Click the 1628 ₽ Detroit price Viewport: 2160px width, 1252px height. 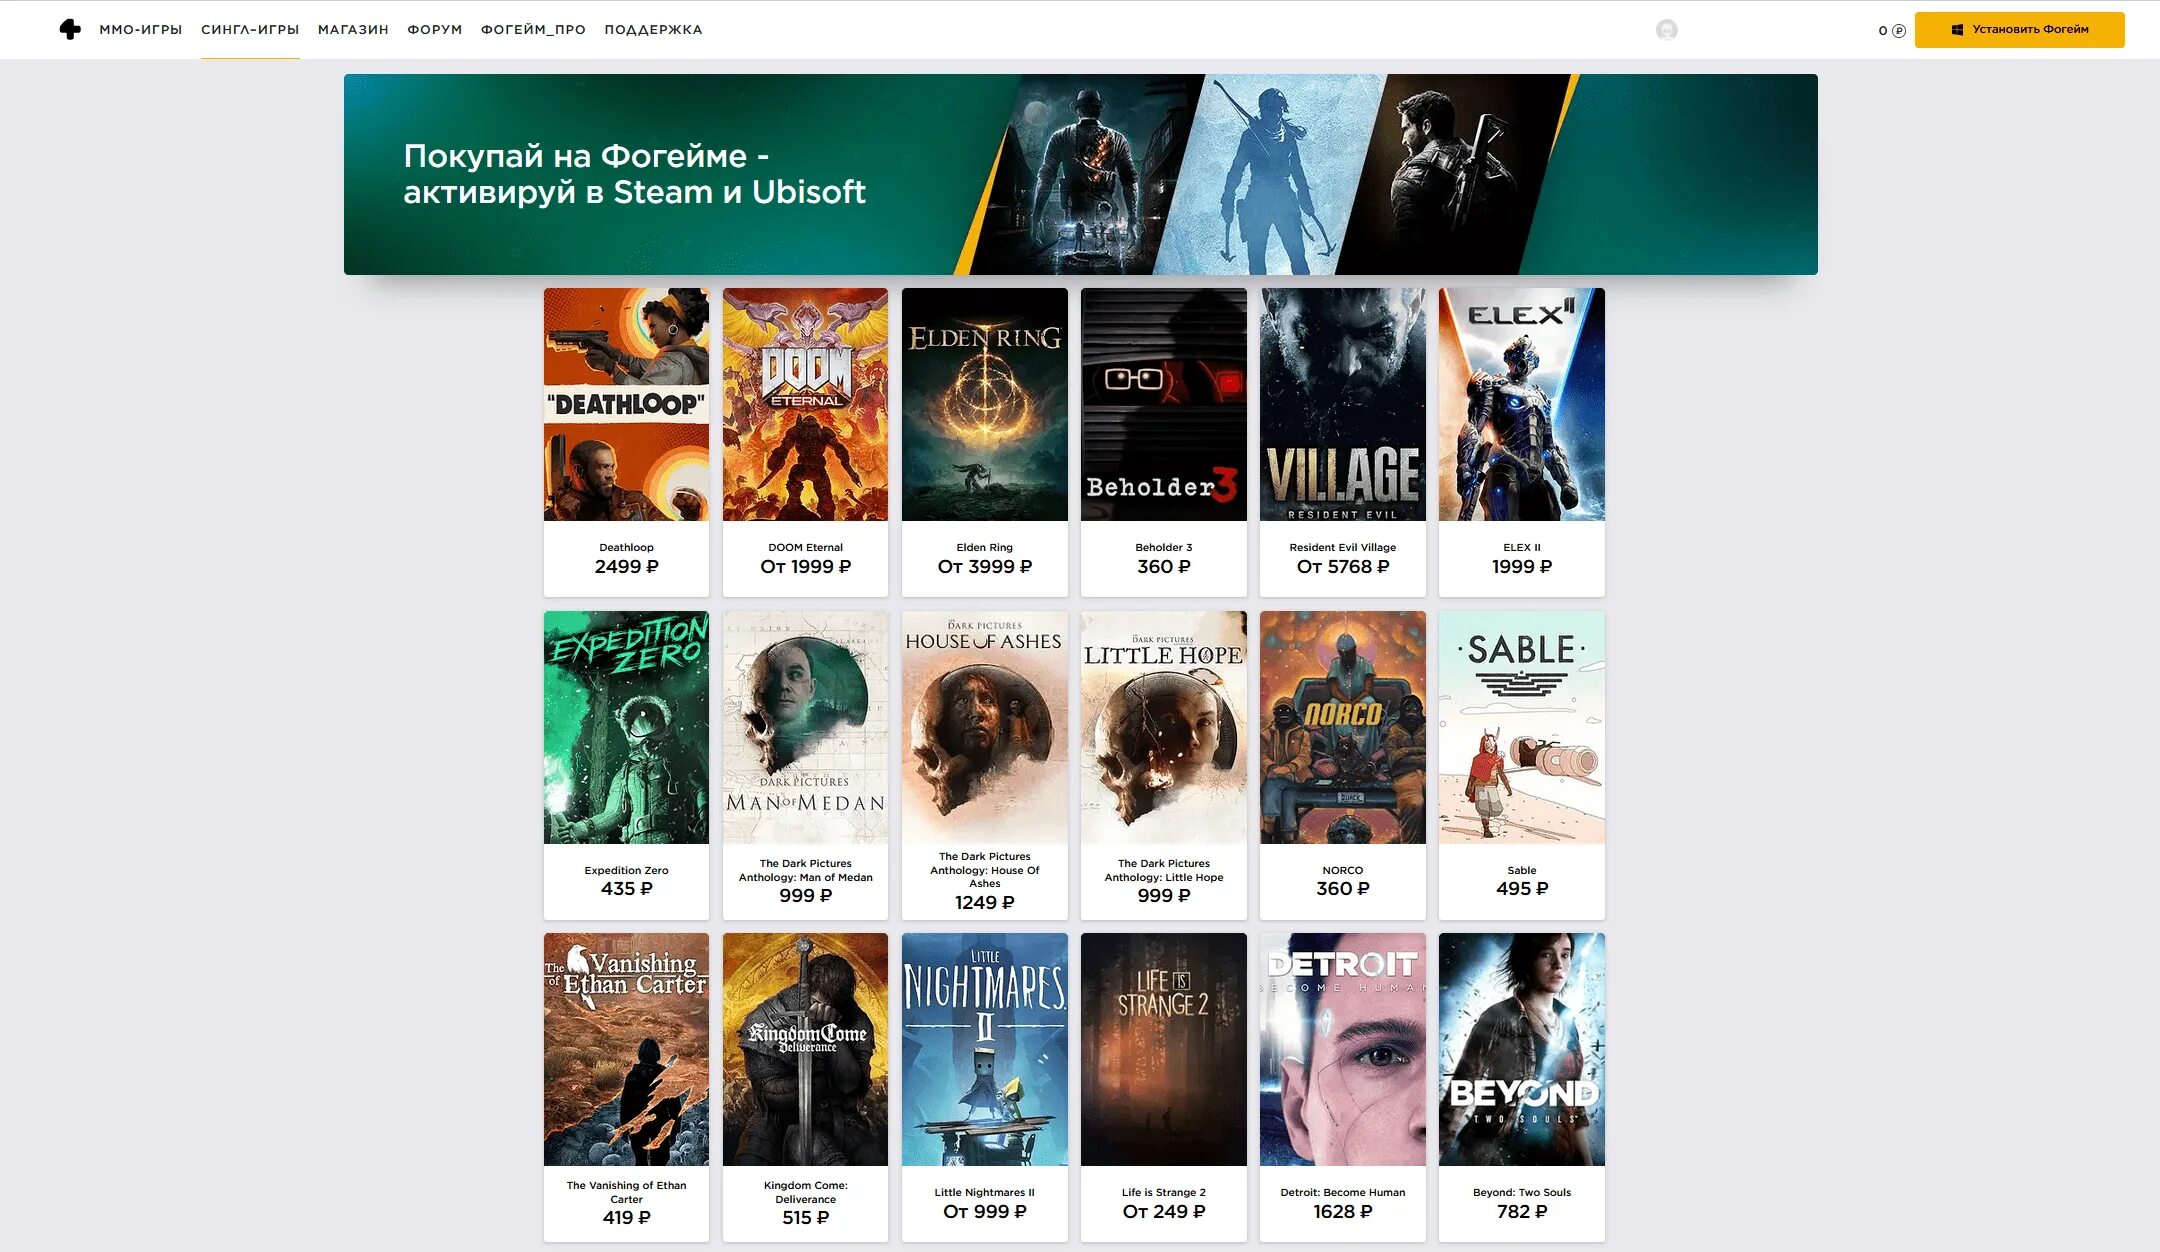(1342, 1212)
